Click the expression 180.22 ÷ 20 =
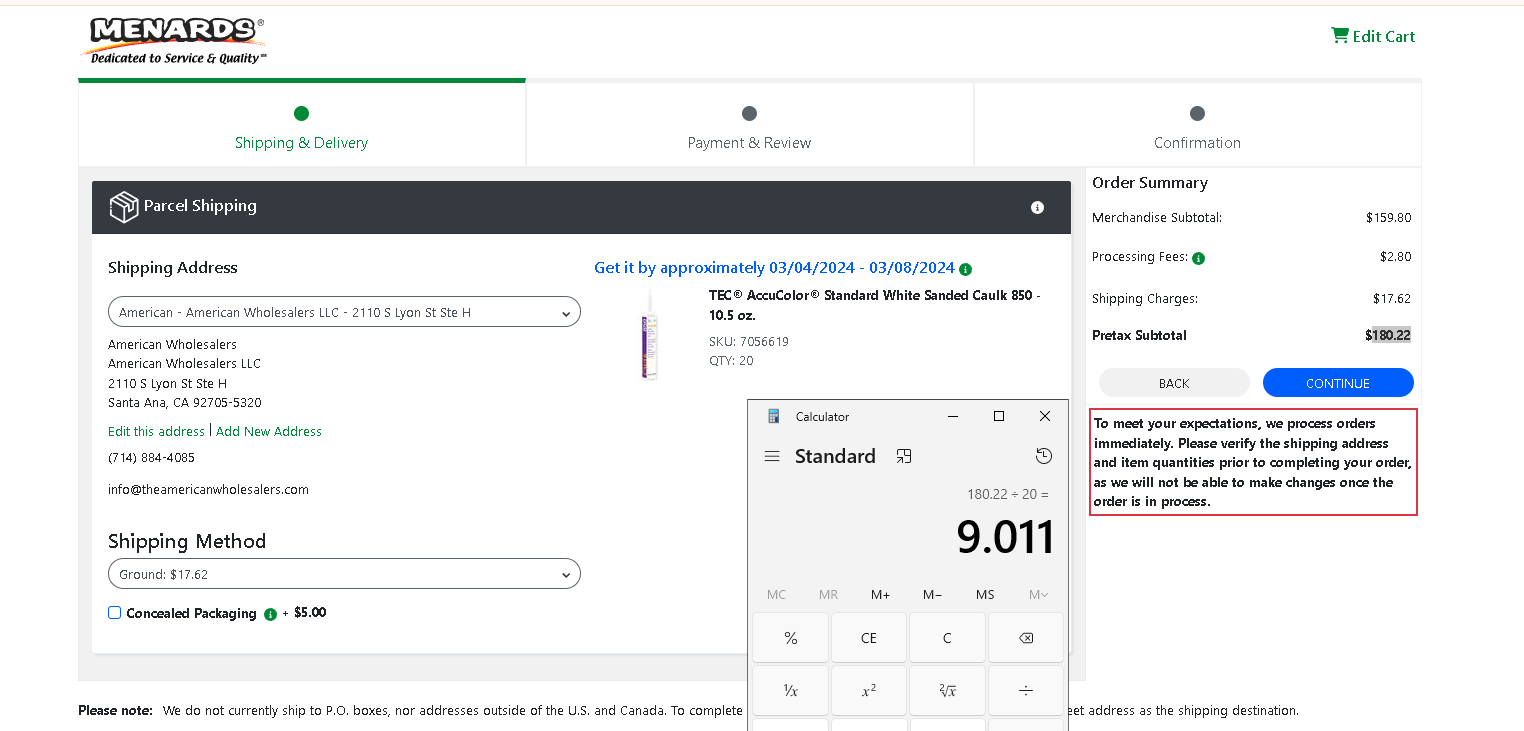This screenshot has width=1524, height=731. (x=1008, y=494)
